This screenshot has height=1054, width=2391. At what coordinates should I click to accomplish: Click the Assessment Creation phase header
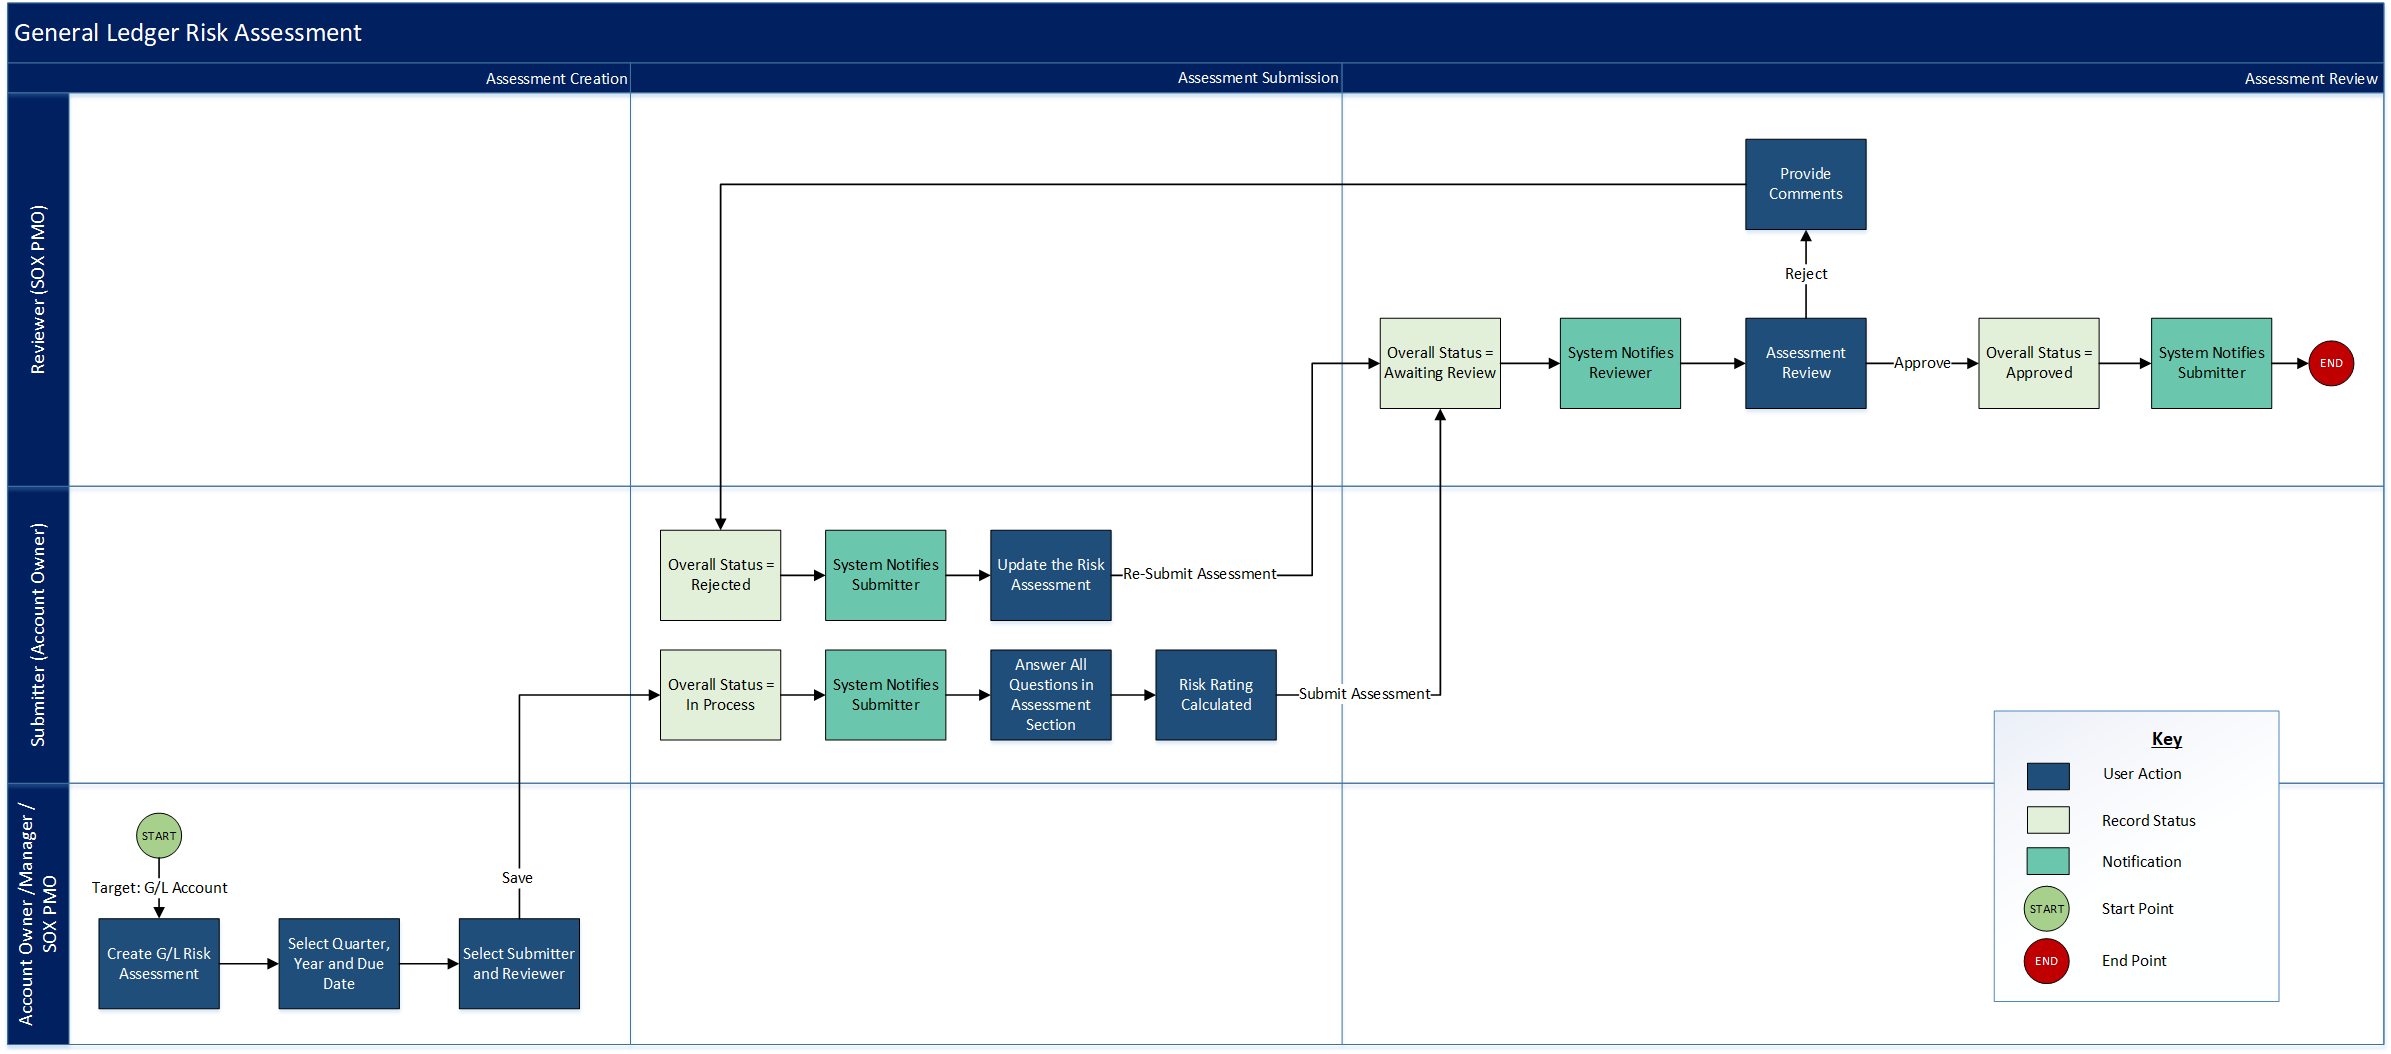pyautogui.click(x=556, y=79)
